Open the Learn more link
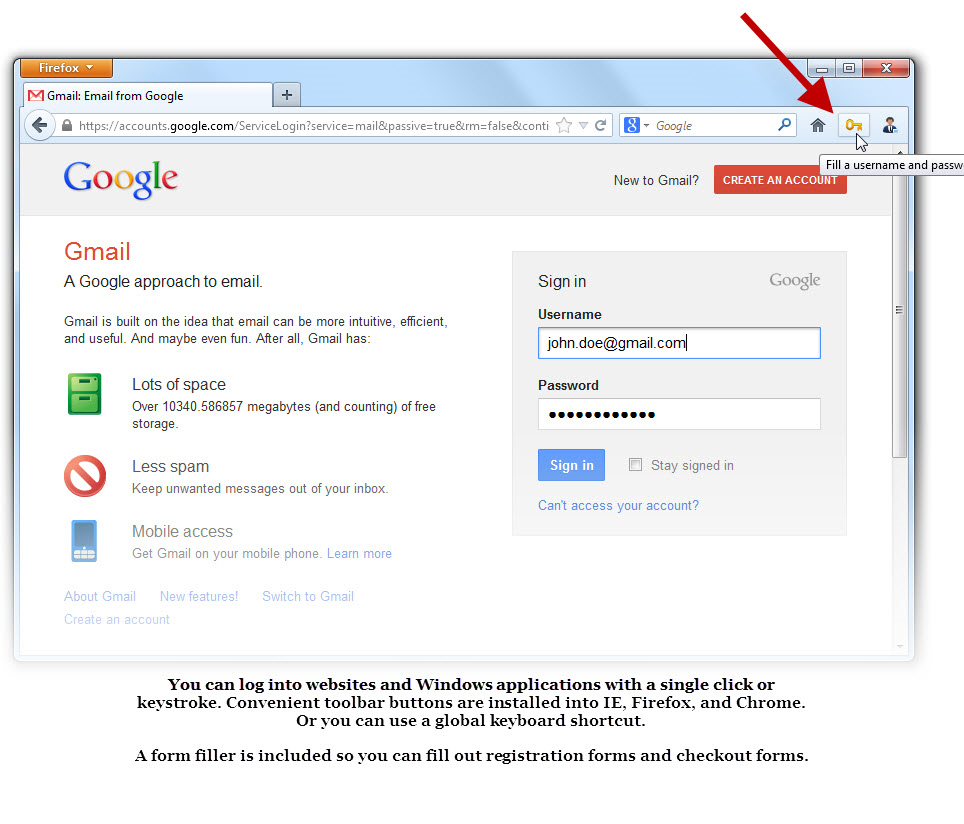This screenshot has height=824, width=964. (x=359, y=553)
